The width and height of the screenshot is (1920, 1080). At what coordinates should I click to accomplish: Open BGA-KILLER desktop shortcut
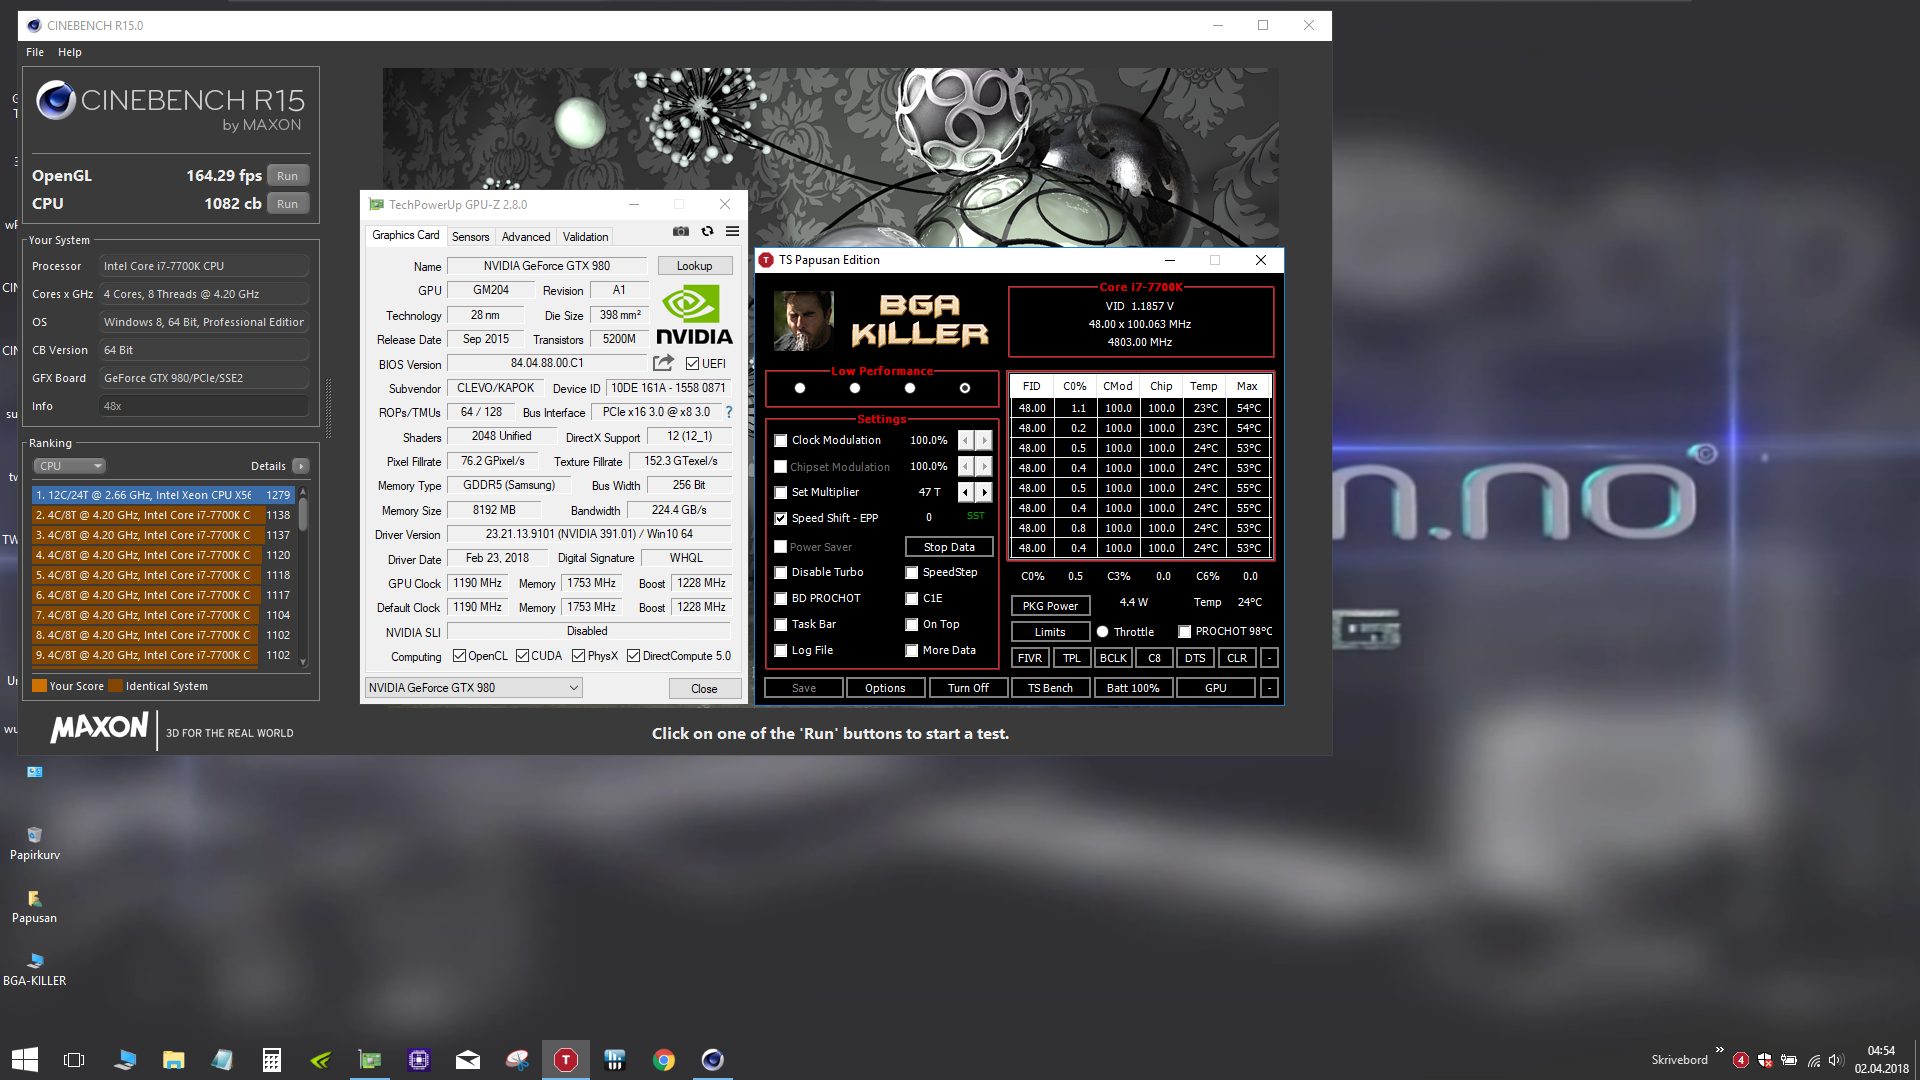click(35, 969)
